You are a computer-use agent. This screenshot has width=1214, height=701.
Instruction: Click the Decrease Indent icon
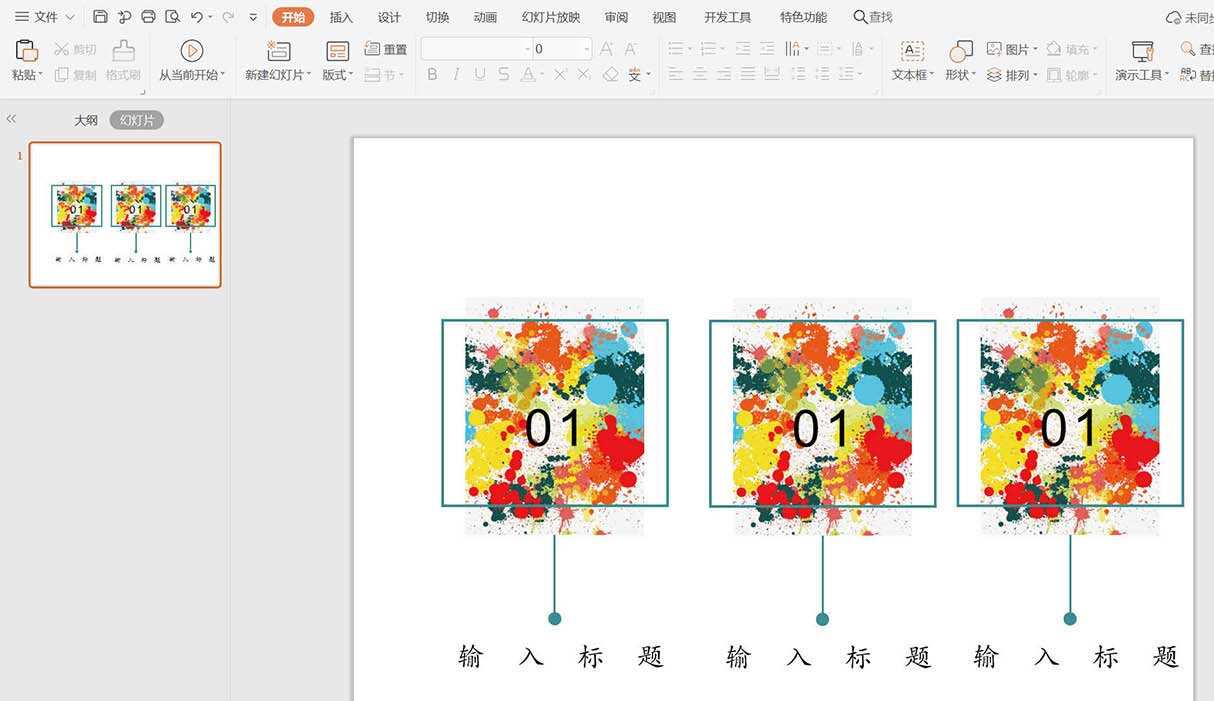click(743, 49)
